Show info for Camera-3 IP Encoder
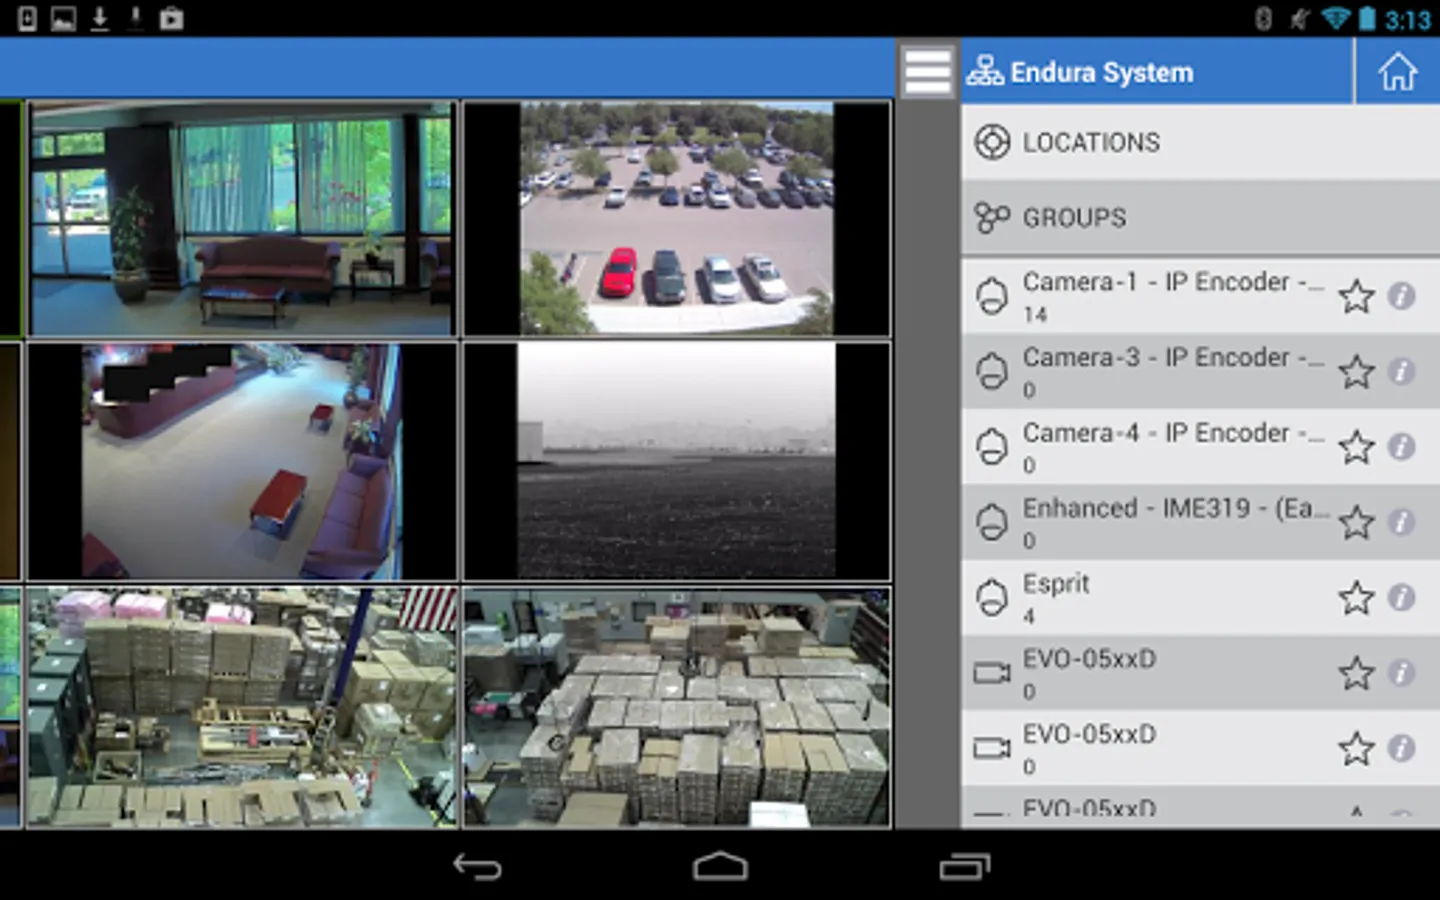The height and width of the screenshot is (900, 1440). (1402, 371)
